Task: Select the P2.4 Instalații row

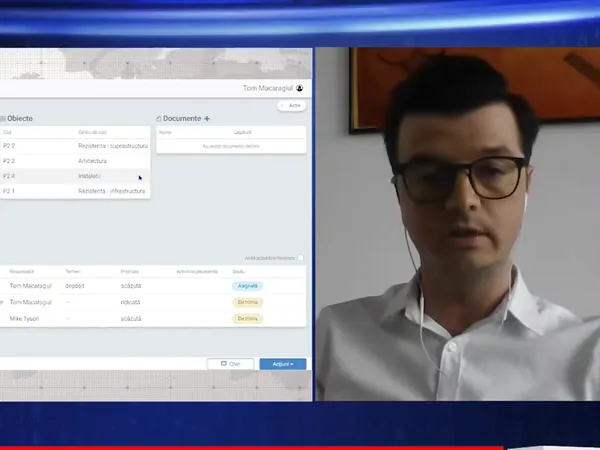Action: [x=75, y=176]
